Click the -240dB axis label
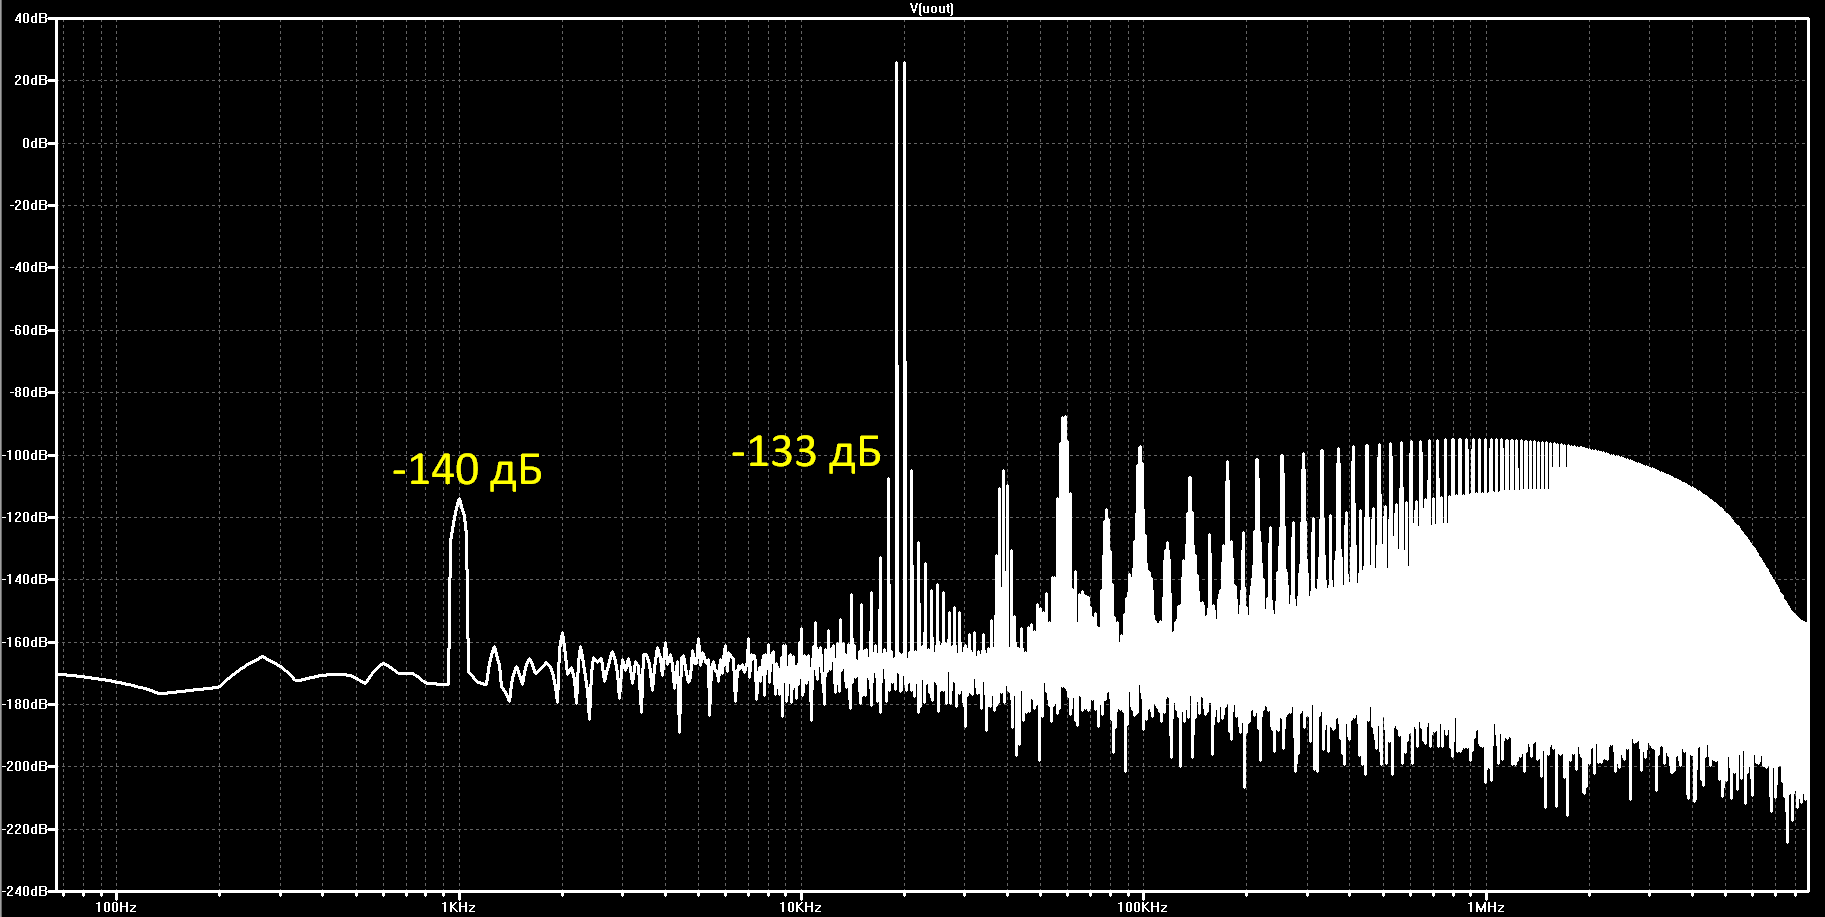The width and height of the screenshot is (1825, 917). click(25, 890)
